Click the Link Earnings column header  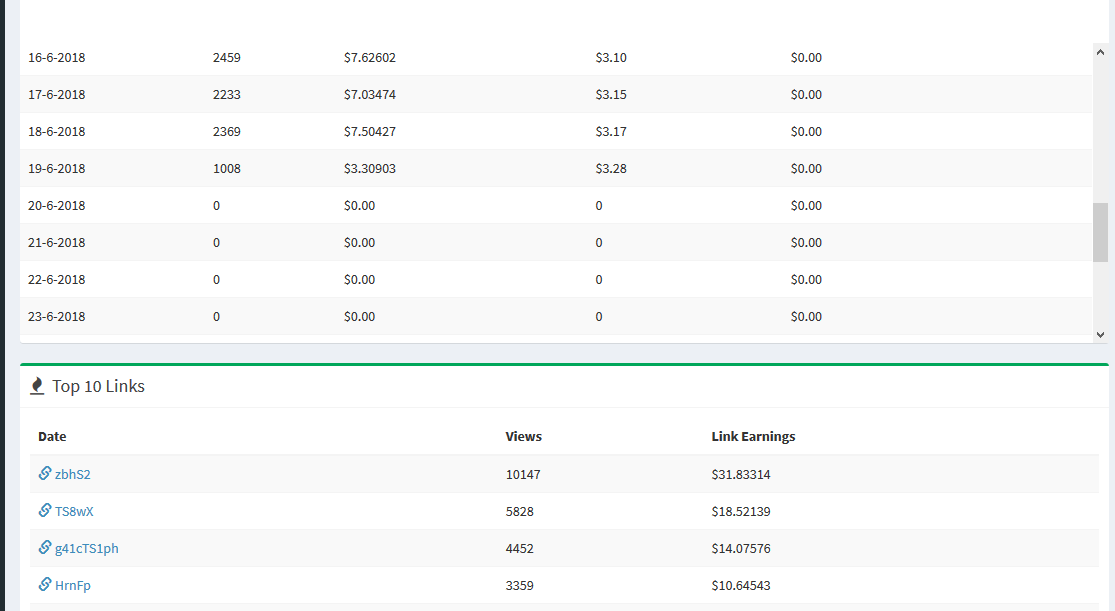753,437
